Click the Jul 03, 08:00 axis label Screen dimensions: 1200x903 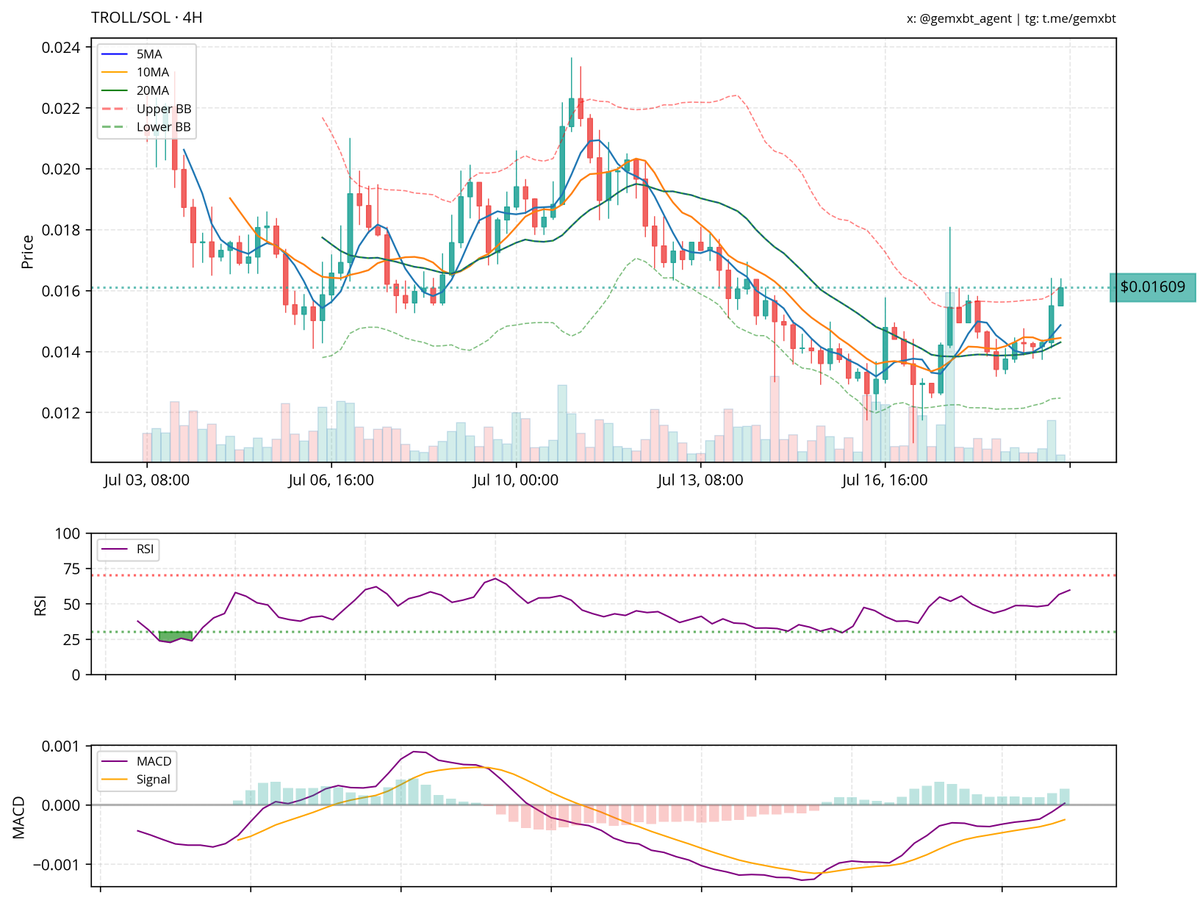click(x=146, y=480)
